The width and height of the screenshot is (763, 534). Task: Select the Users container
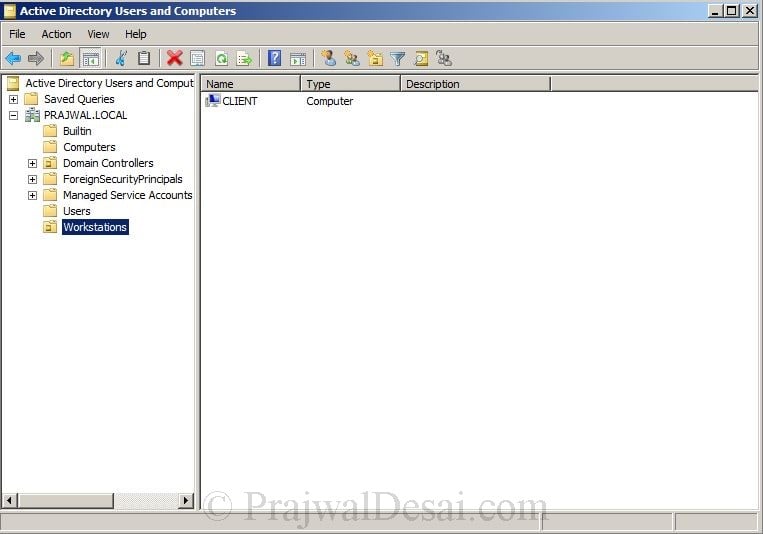[x=76, y=211]
